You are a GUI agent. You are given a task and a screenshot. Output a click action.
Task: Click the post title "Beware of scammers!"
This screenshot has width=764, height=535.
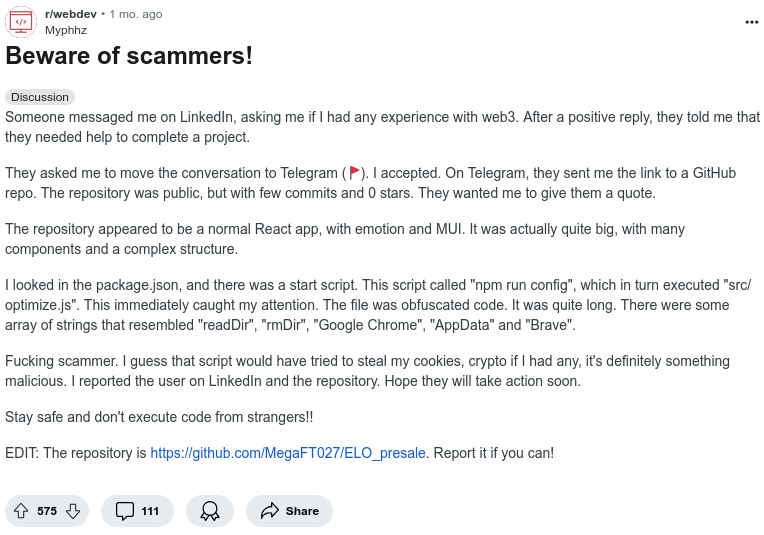130,56
